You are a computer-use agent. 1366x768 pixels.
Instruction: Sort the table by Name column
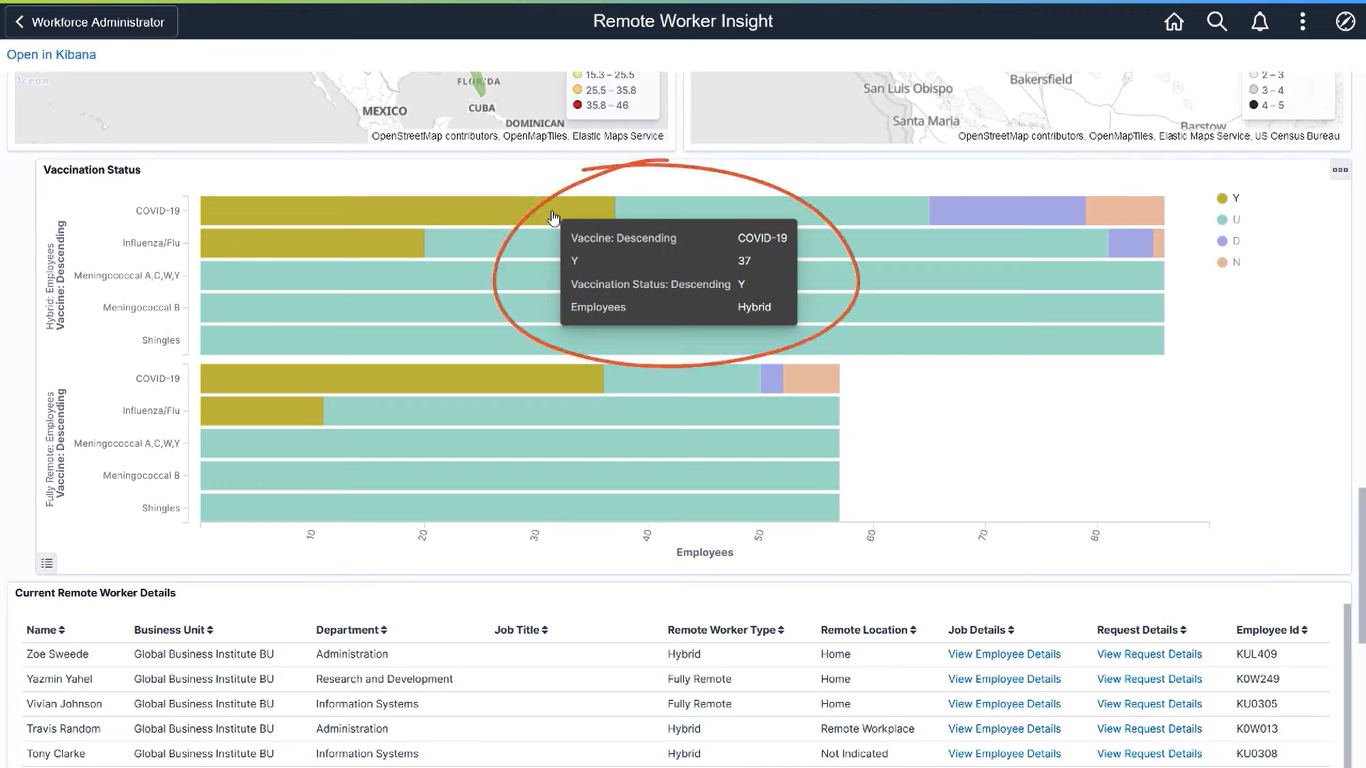(44, 630)
